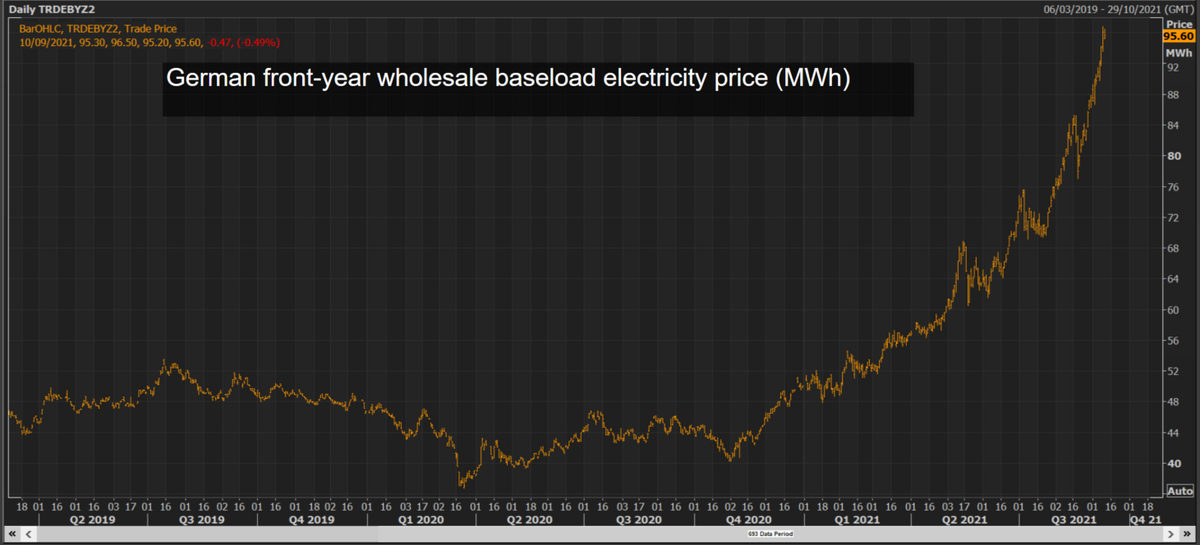Image resolution: width=1200 pixels, height=545 pixels.
Task: Click the double-left rewind arrow at bottom-left
Action: (10, 536)
